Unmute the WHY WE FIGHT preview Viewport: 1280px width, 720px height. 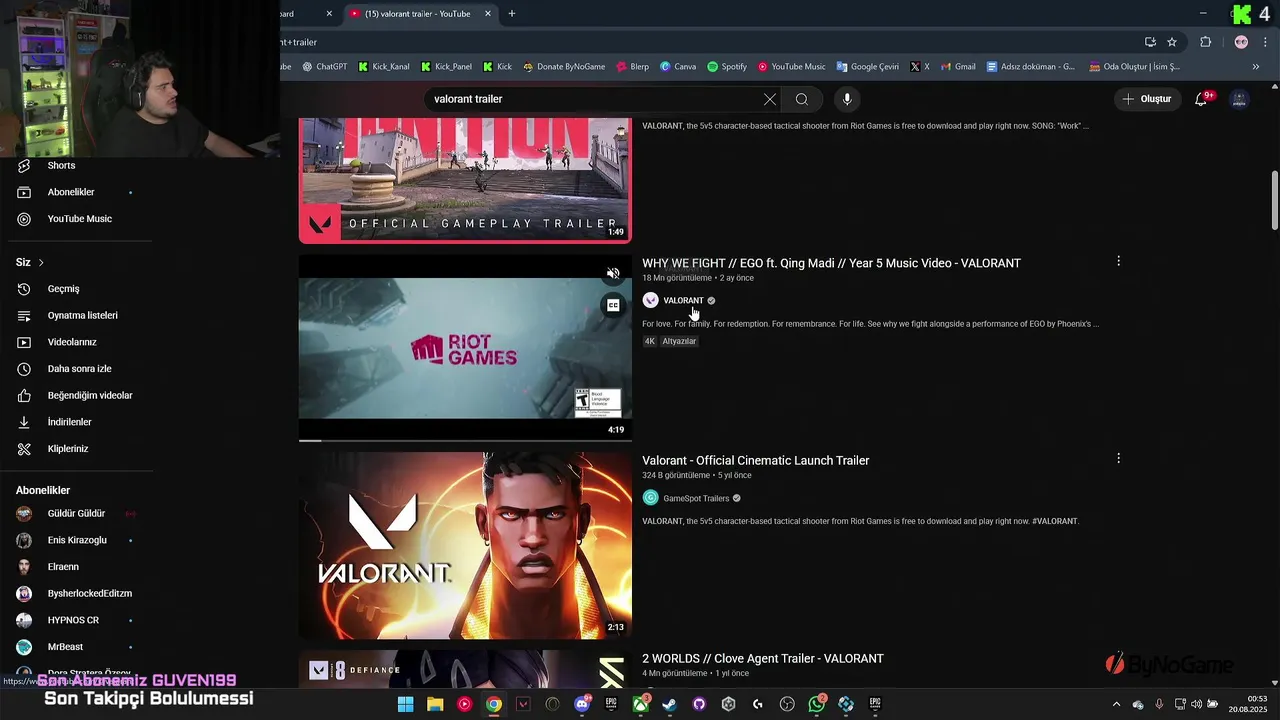tap(613, 273)
